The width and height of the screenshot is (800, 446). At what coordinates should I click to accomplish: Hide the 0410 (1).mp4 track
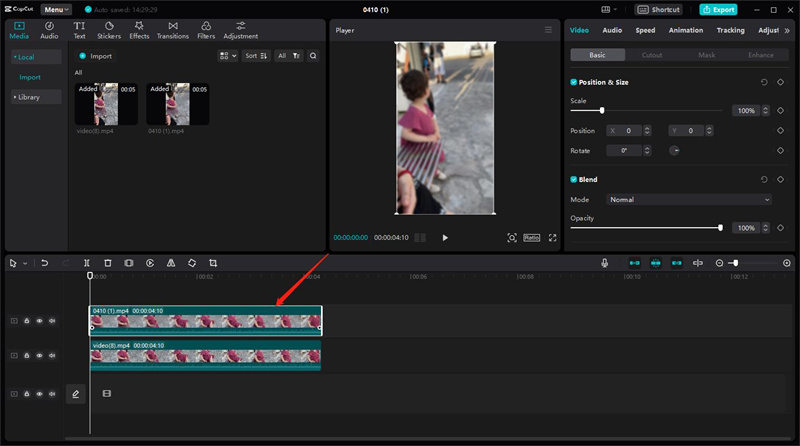click(x=39, y=321)
